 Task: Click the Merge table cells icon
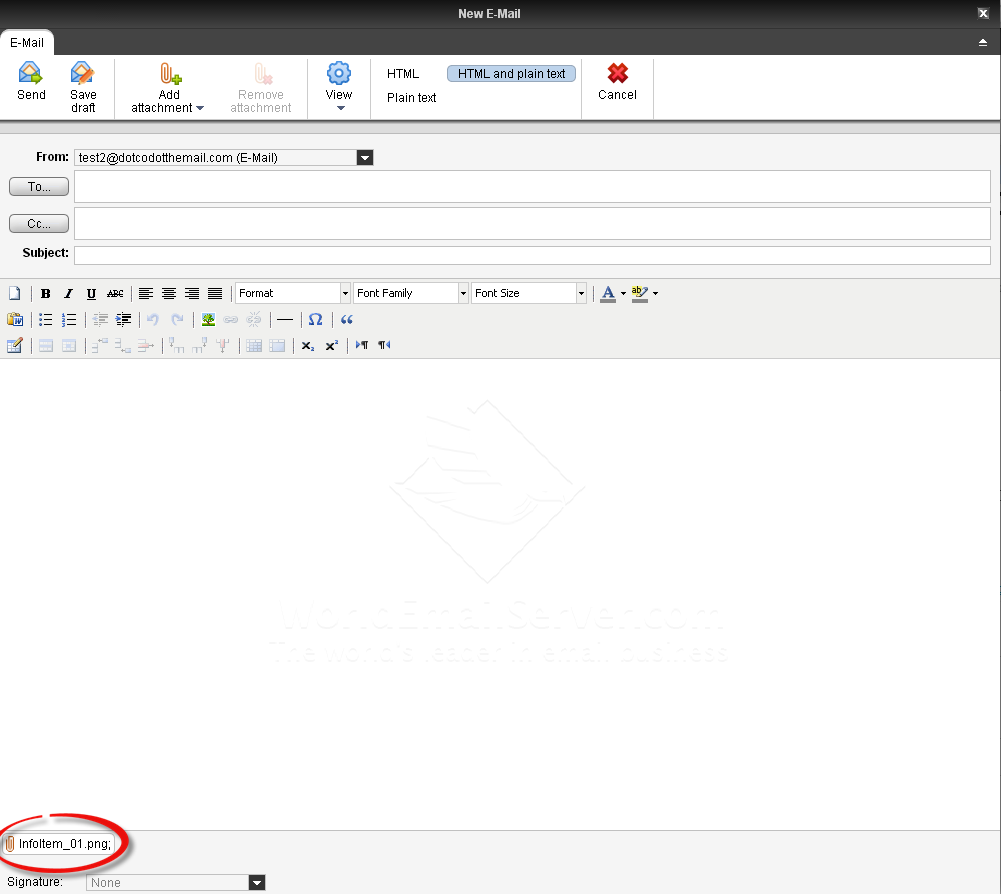click(277, 345)
